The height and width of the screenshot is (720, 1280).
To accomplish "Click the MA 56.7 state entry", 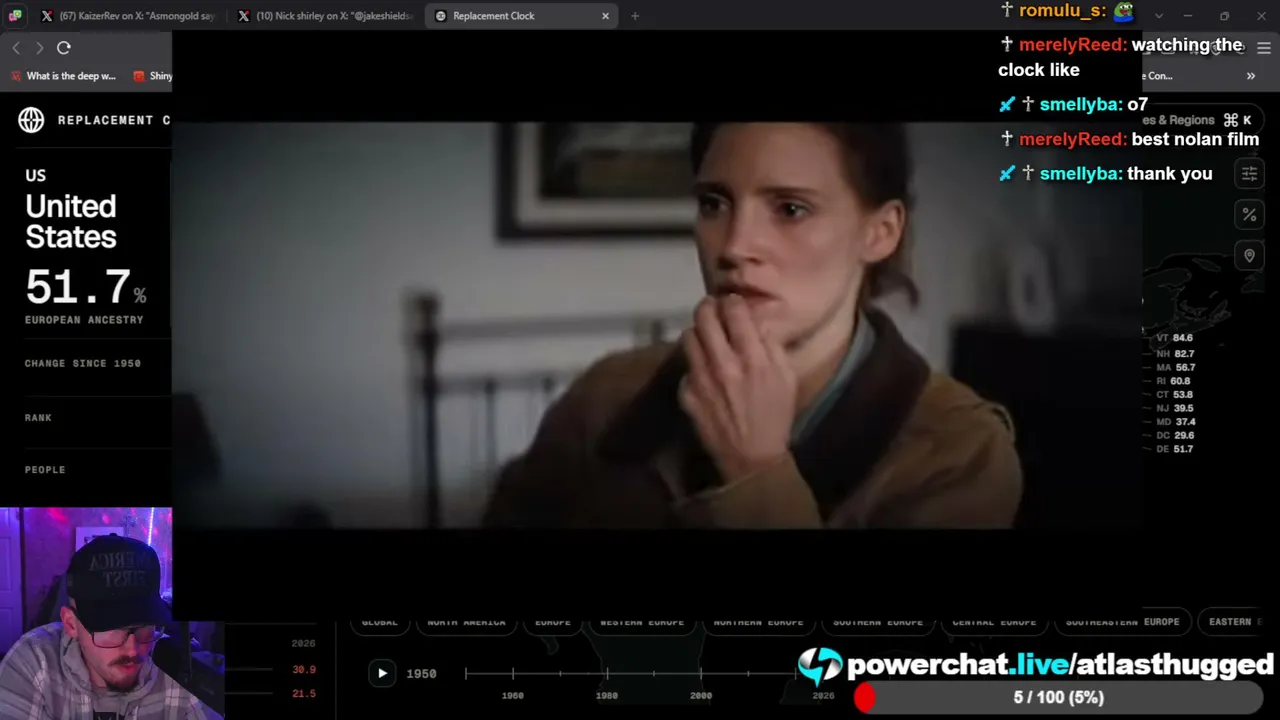I will 1175,368.
